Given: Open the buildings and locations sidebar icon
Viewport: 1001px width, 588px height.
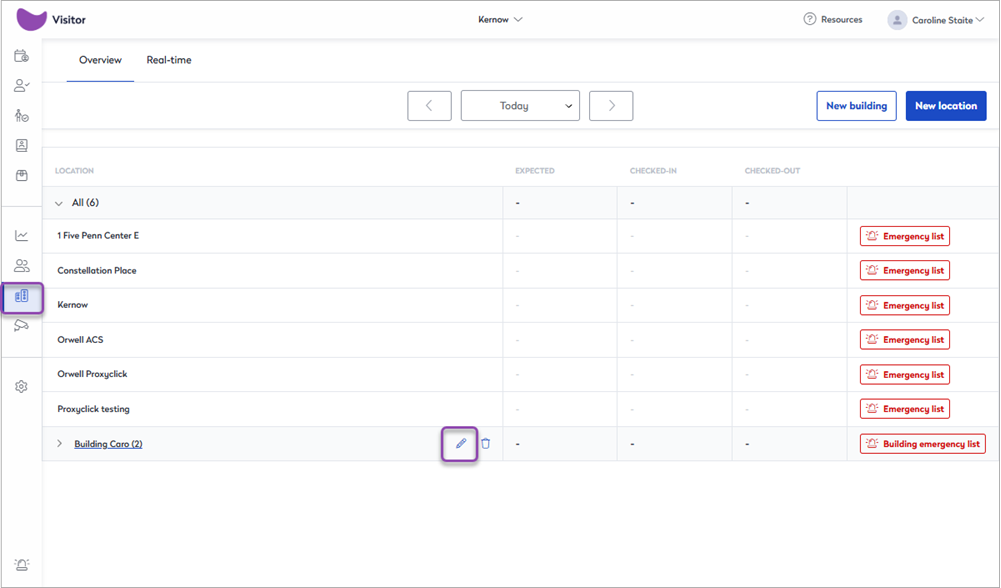Looking at the screenshot, I should [22, 296].
